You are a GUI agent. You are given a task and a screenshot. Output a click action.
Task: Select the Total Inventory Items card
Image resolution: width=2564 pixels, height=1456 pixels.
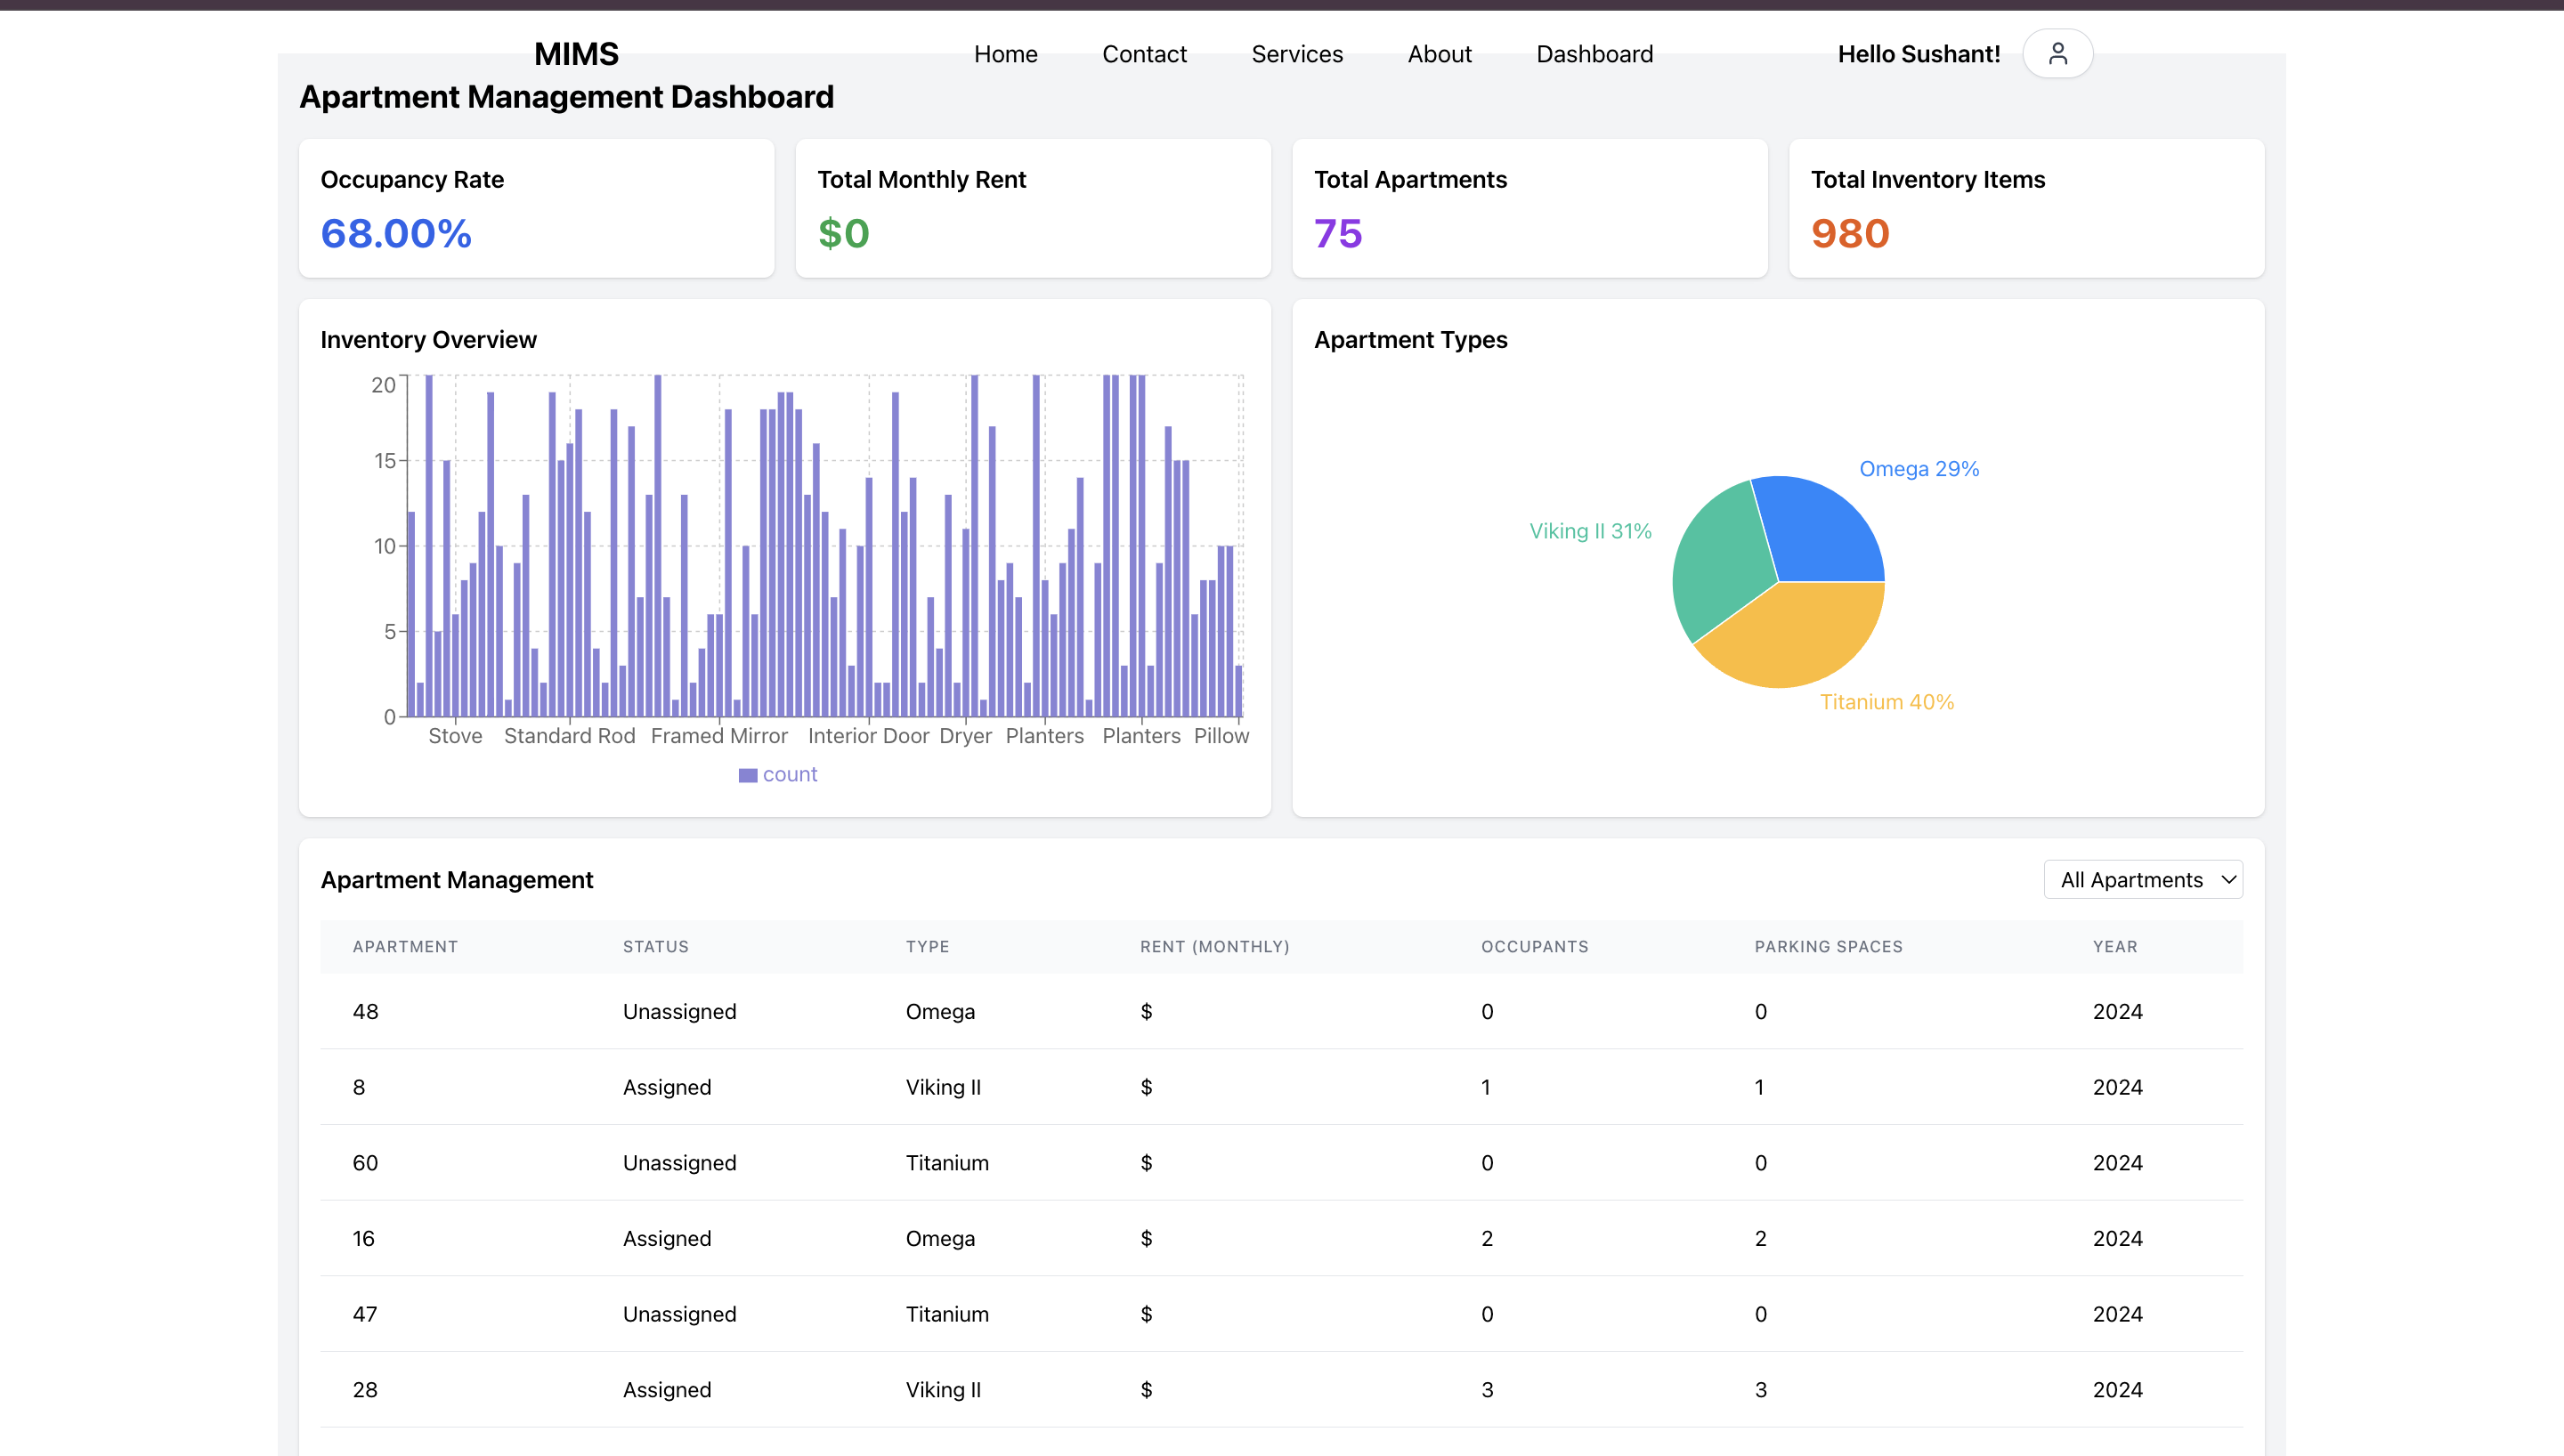(x=2026, y=208)
